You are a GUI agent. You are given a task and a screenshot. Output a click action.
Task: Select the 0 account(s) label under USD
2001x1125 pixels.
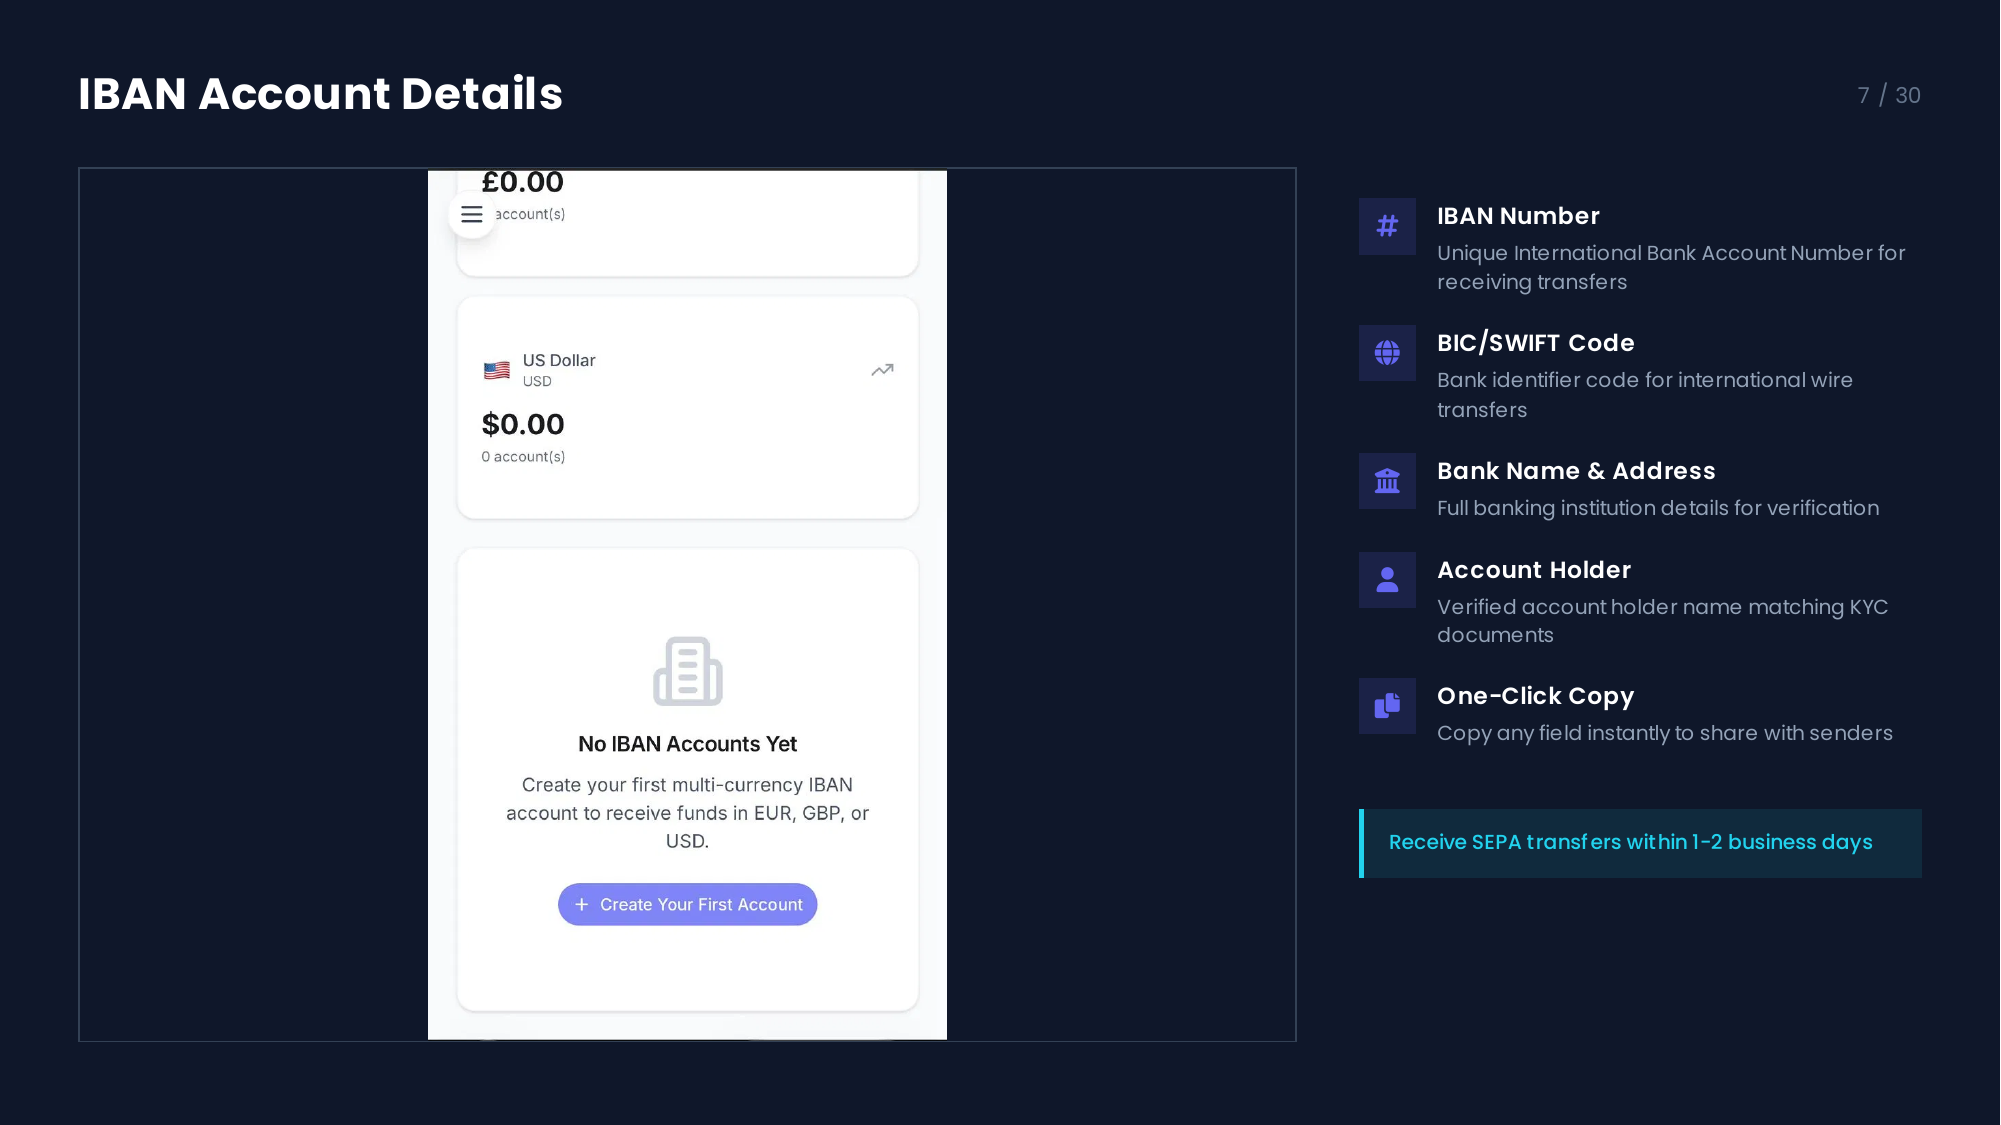coord(523,457)
